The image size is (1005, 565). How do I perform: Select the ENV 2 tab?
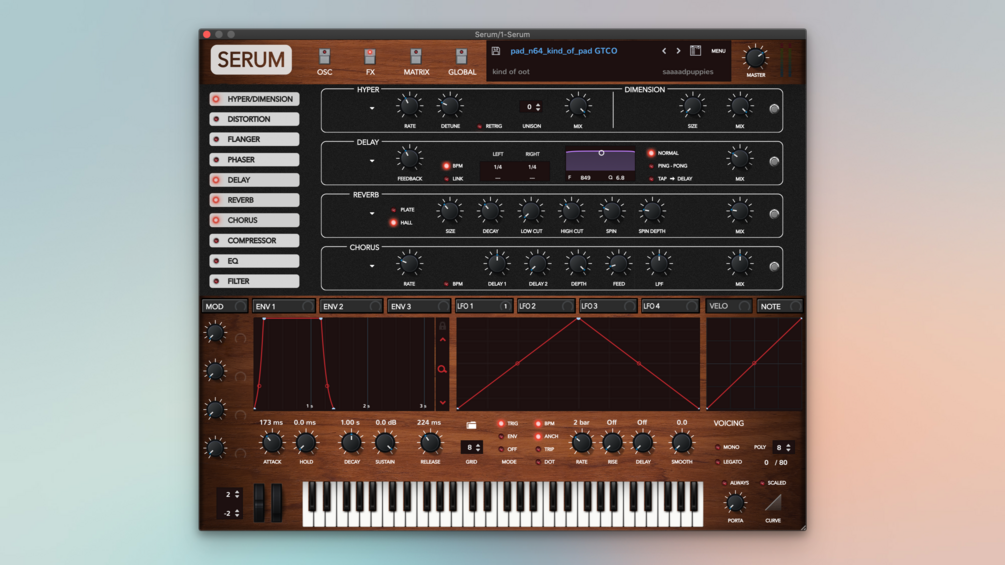tap(351, 306)
